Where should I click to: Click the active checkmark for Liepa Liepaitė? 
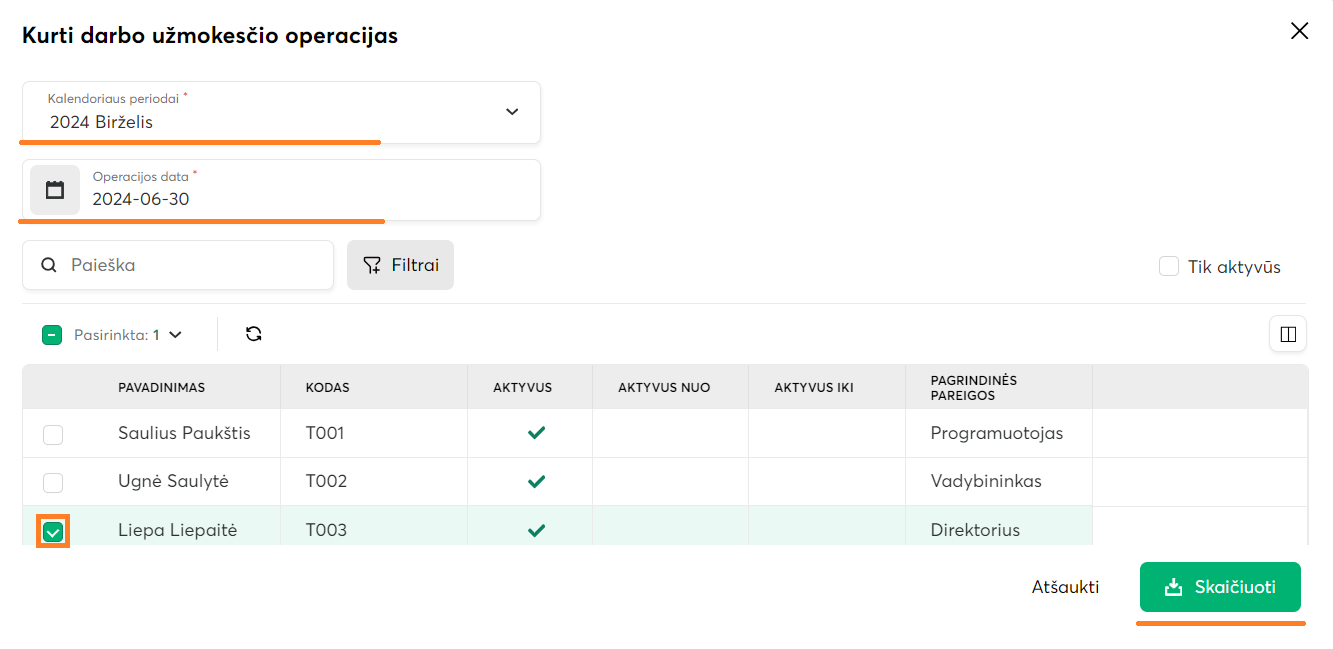click(x=536, y=530)
